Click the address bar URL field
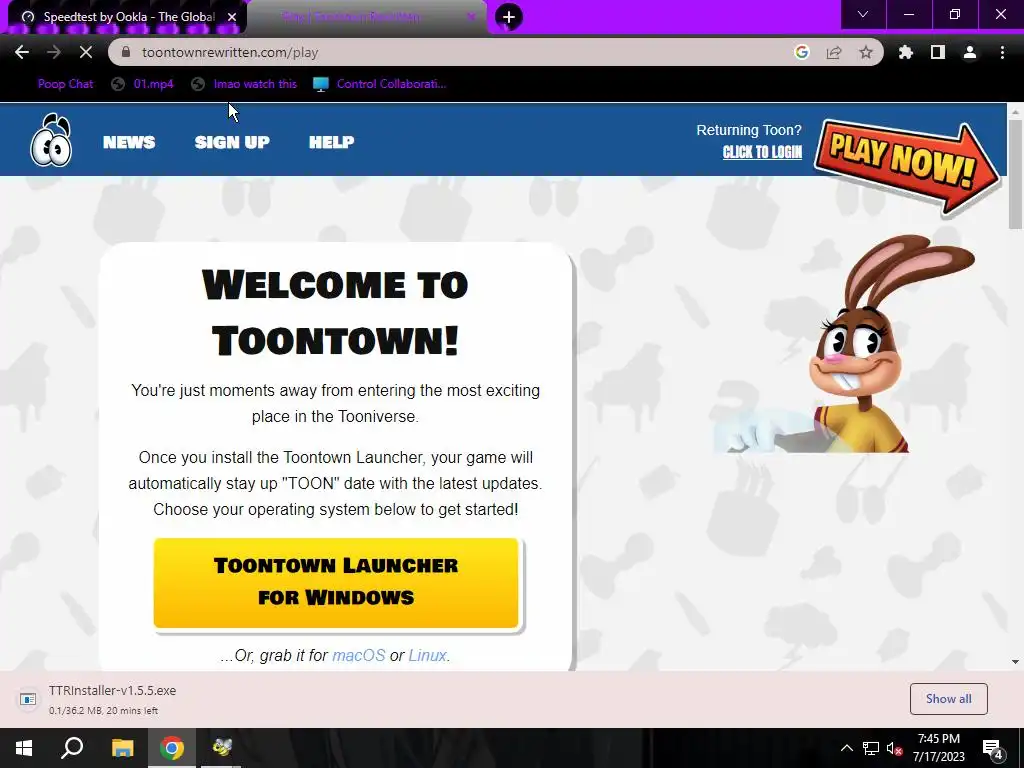This screenshot has height=768, width=1024. click(457, 52)
